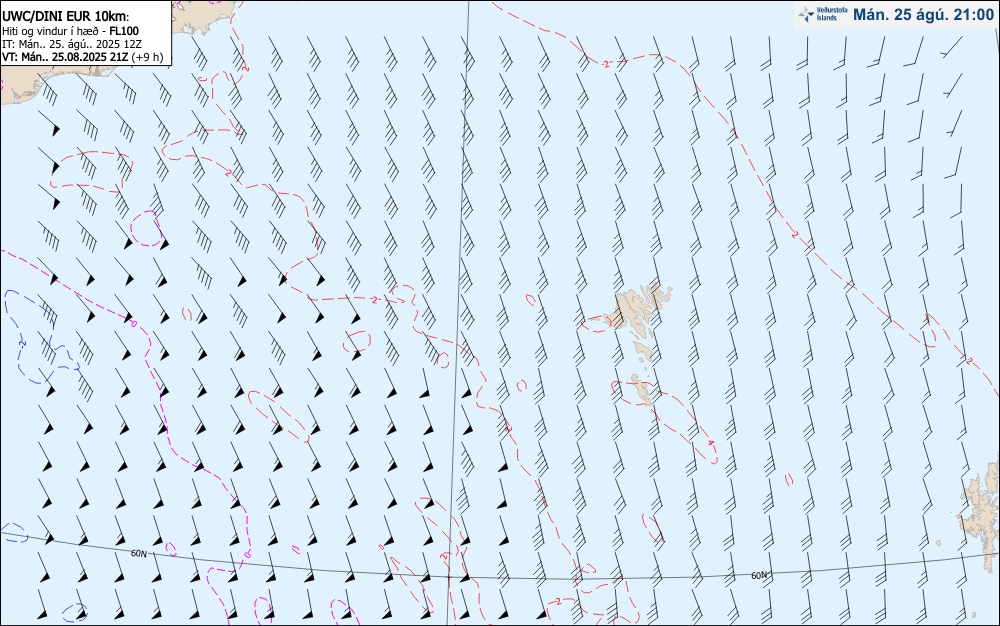Click the Veðurstofa Íslands logo

coord(822,14)
